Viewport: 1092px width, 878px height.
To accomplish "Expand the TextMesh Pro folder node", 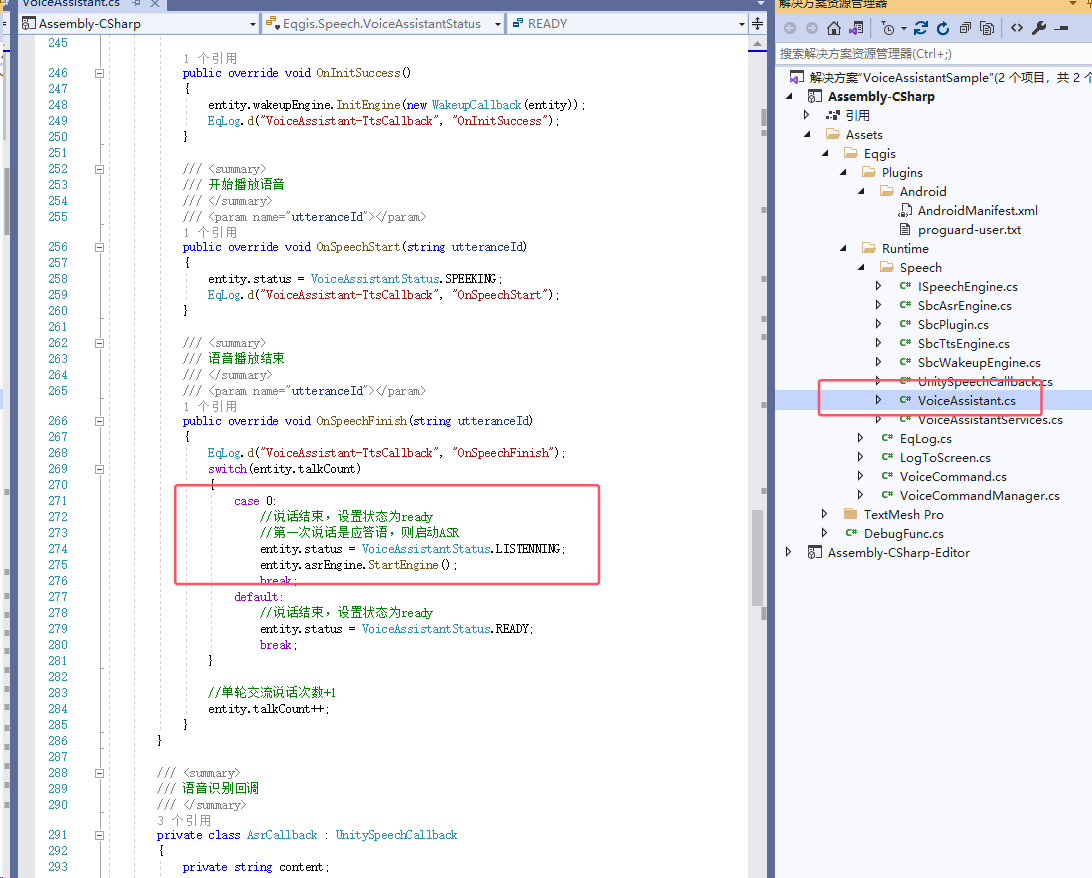I will (822, 514).
